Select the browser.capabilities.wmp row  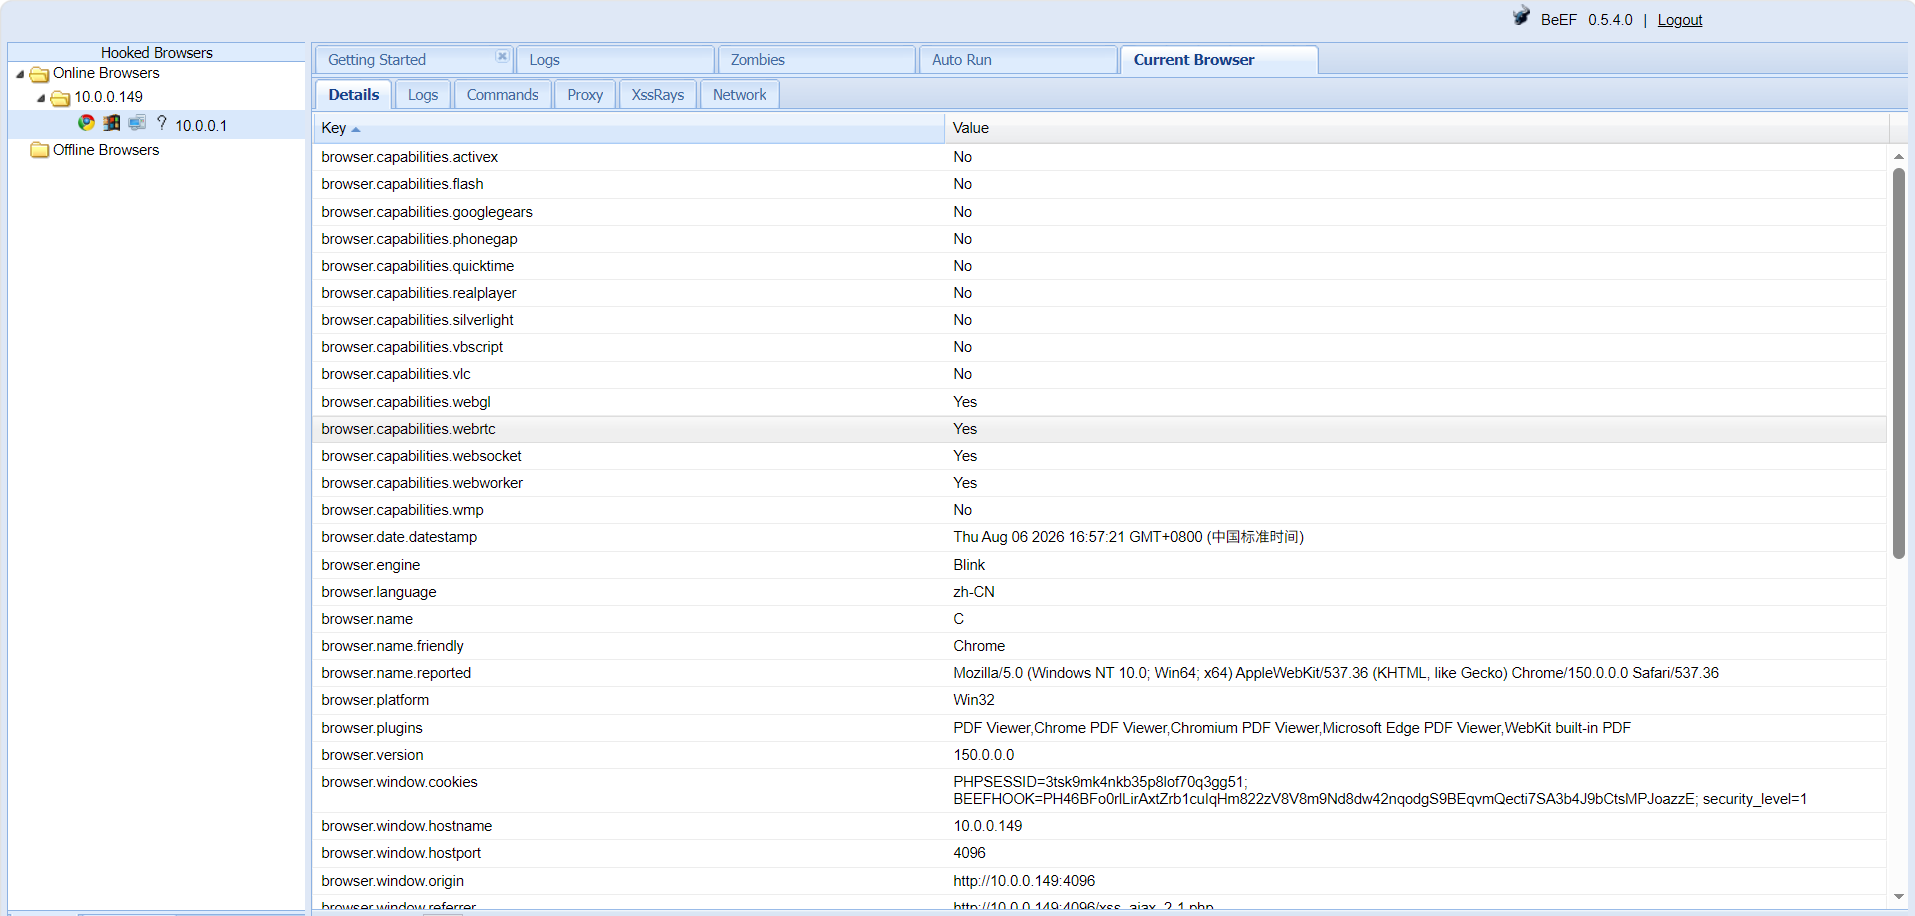[1100, 510]
